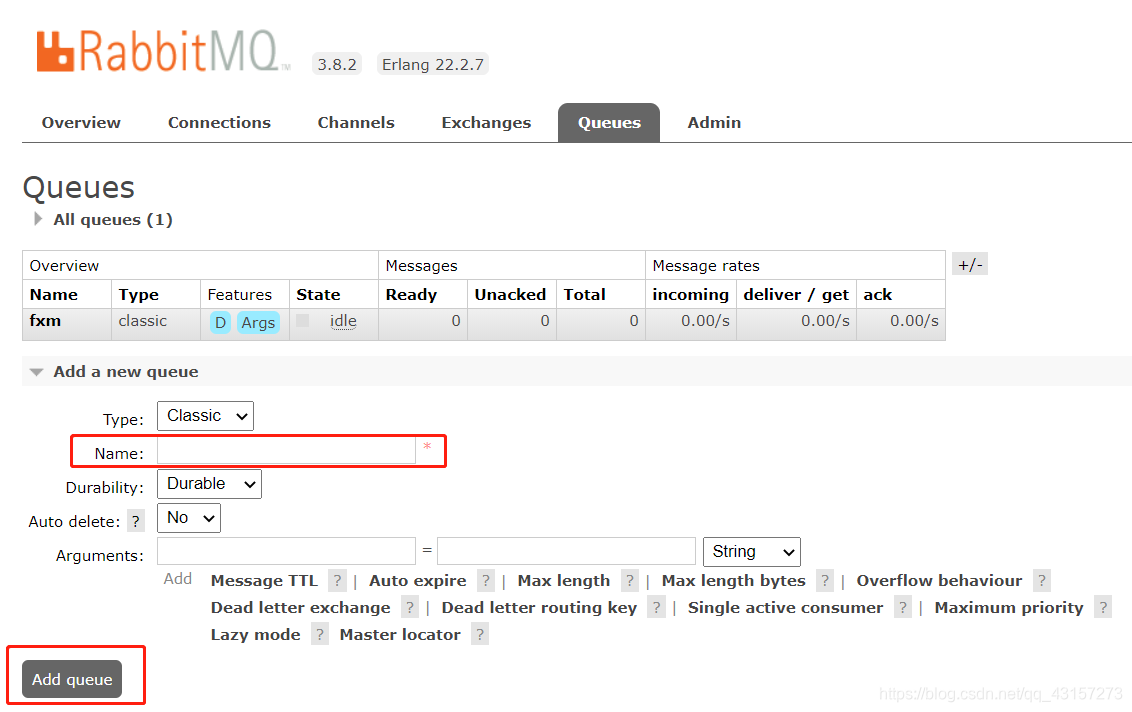Insert Max length argument

pyautogui.click(x=563, y=581)
